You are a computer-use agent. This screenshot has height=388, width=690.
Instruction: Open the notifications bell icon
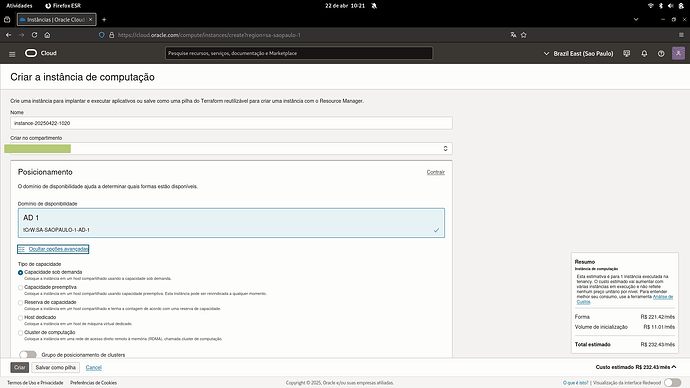click(644, 54)
